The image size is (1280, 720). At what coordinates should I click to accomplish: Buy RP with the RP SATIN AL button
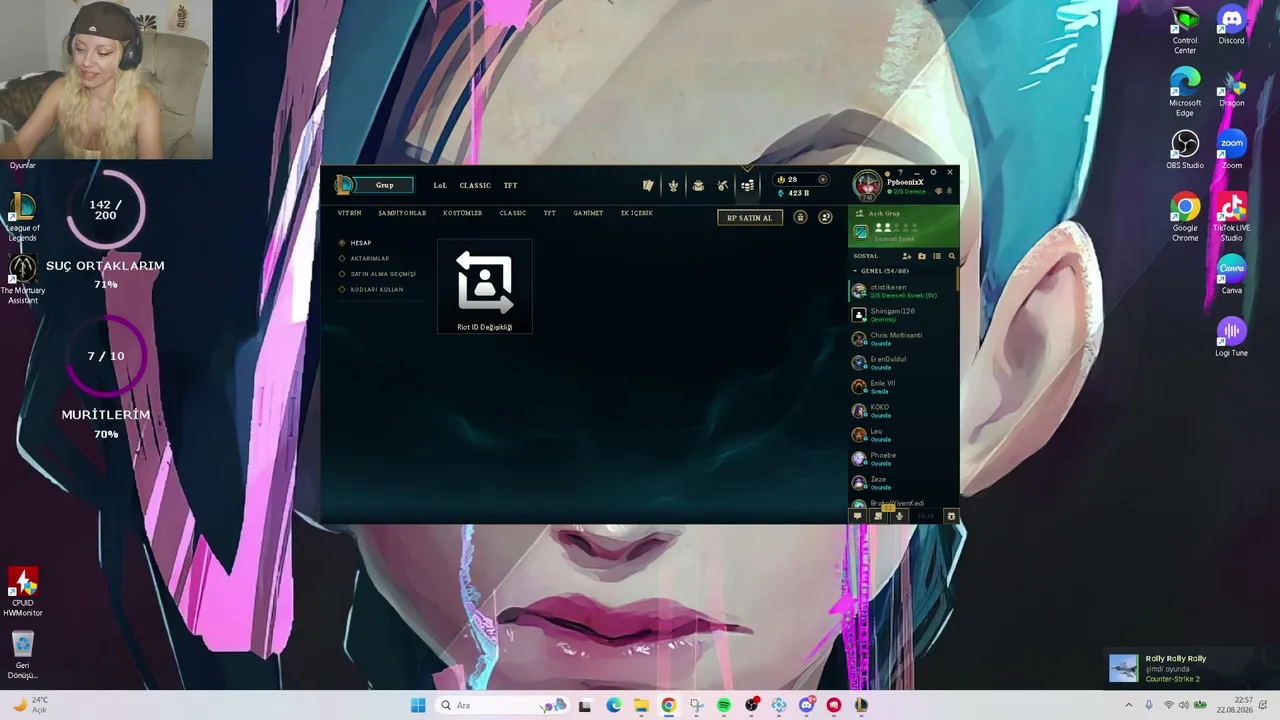(750, 217)
